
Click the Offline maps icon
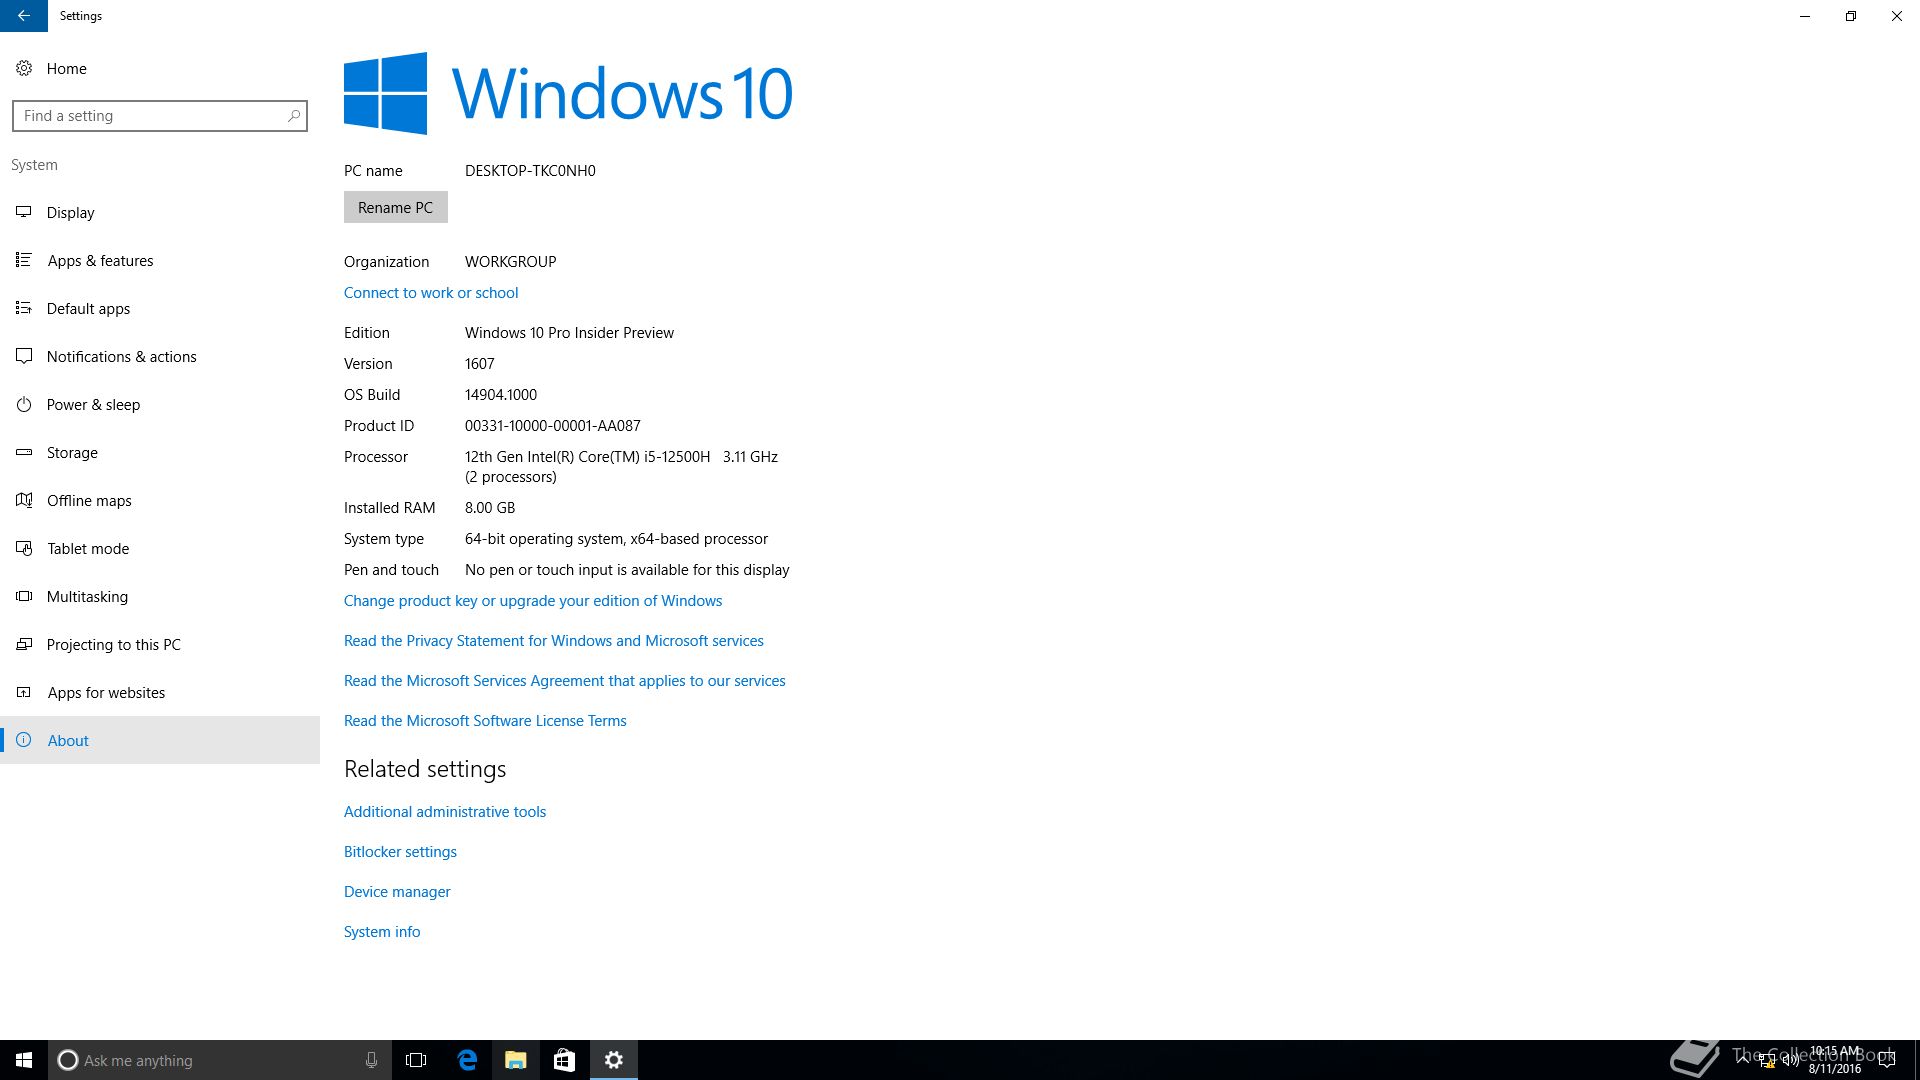pos(24,500)
